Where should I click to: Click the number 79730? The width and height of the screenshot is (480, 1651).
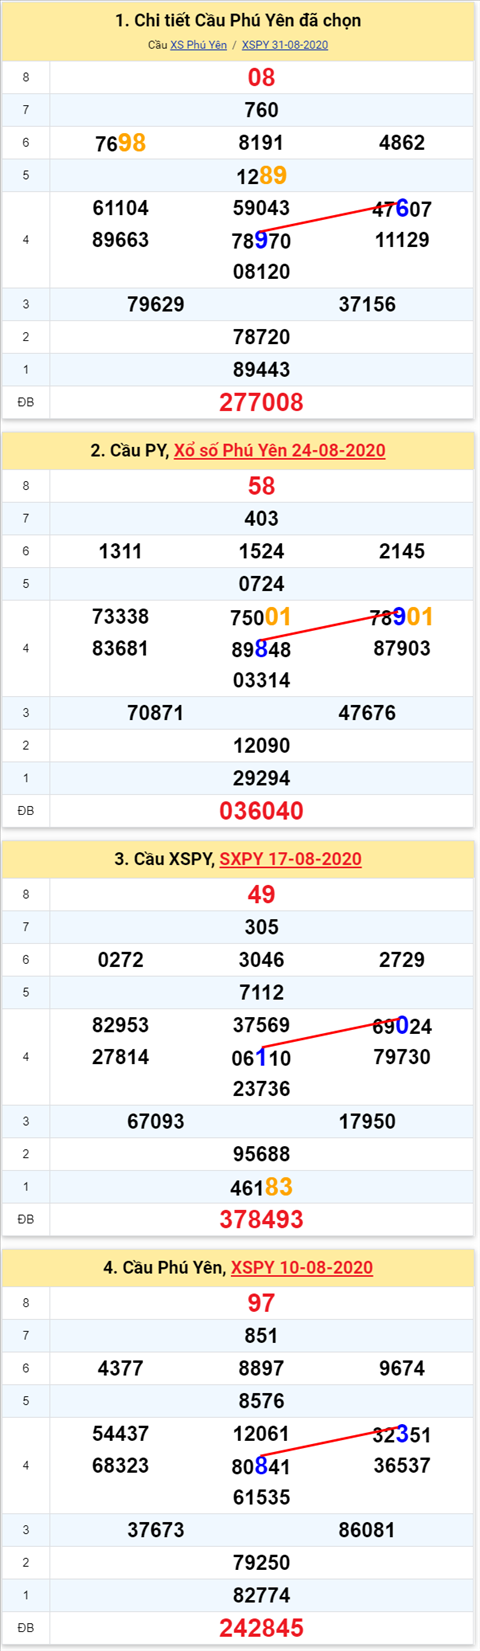pyautogui.click(x=402, y=1058)
